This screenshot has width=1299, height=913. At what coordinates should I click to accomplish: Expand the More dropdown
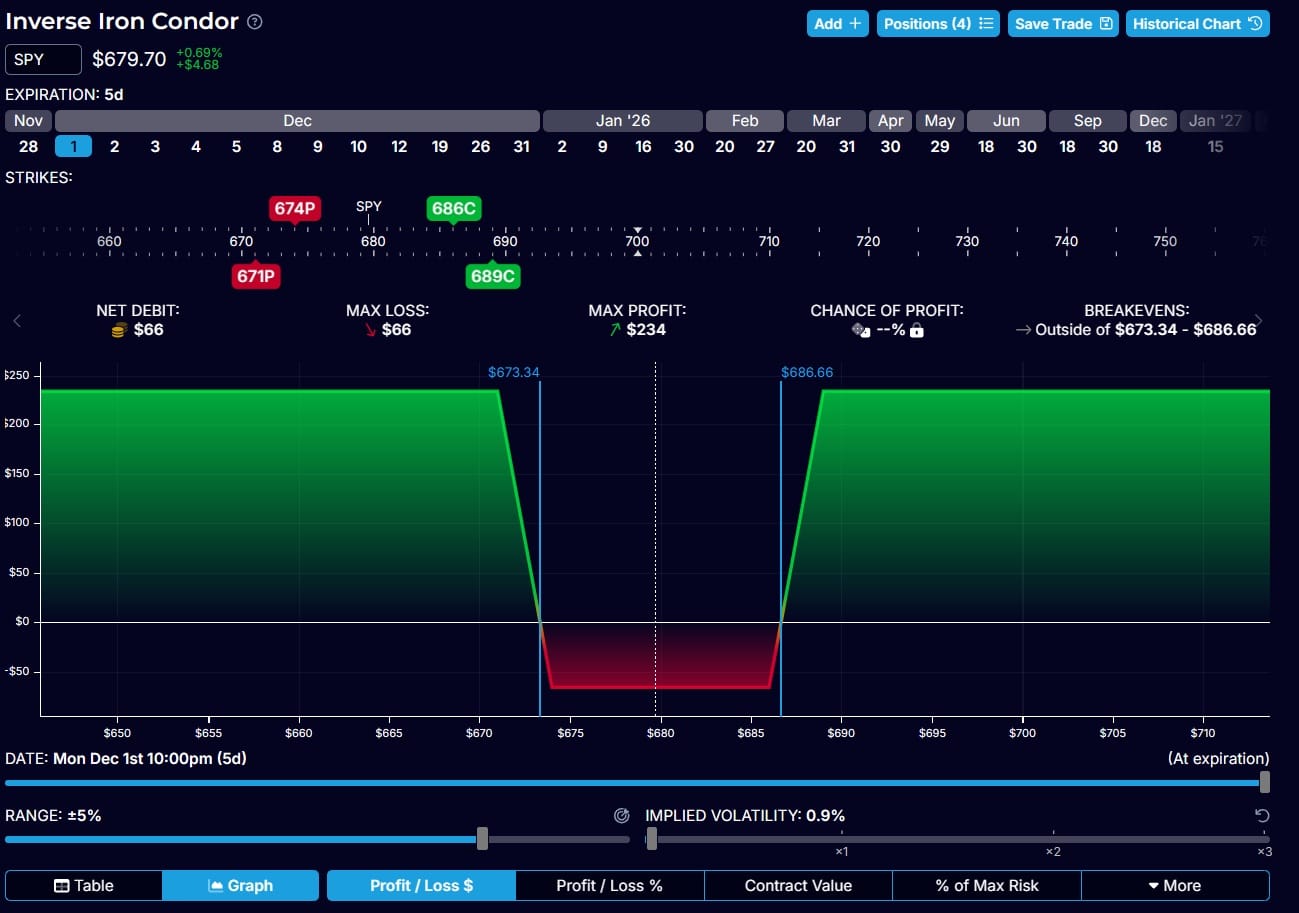(1174, 886)
